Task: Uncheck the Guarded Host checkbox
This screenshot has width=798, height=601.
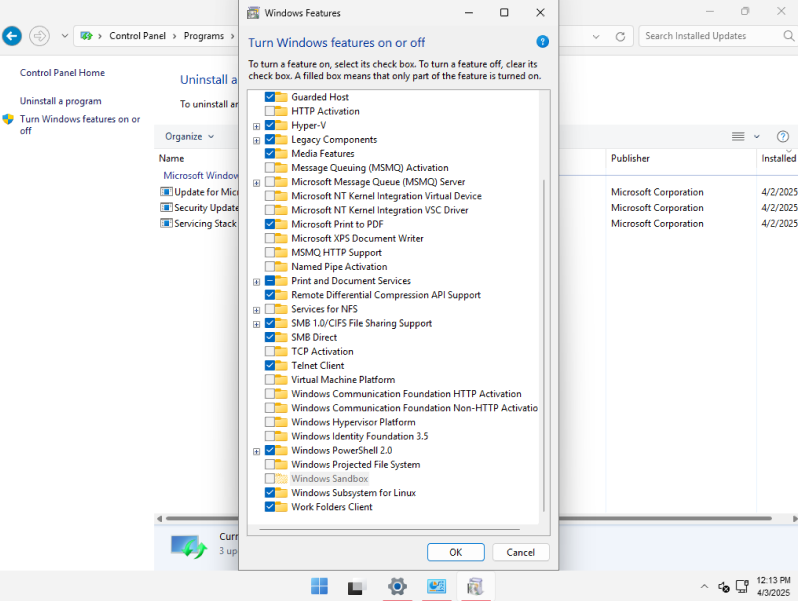Action: (270, 97)
